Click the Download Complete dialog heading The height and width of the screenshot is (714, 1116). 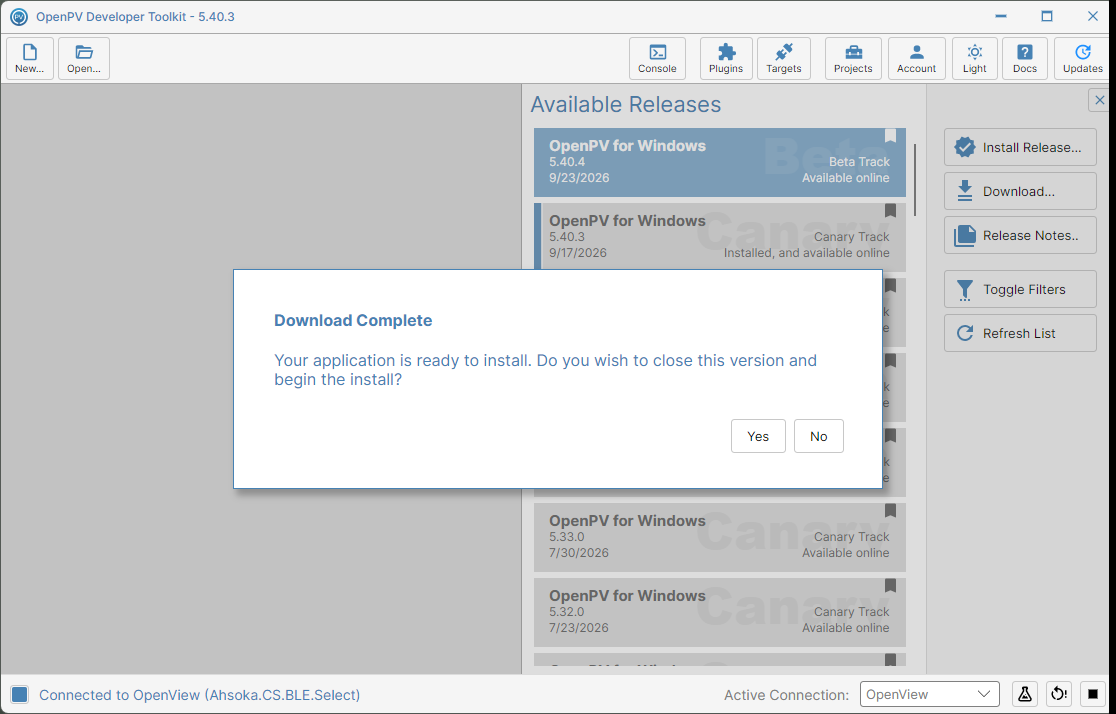click(x=353, y=320)
